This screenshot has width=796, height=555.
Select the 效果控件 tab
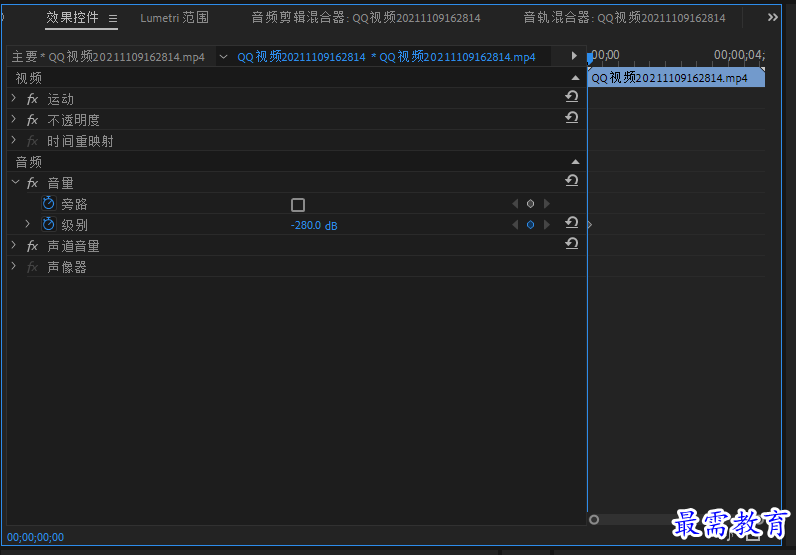(72, 18)
